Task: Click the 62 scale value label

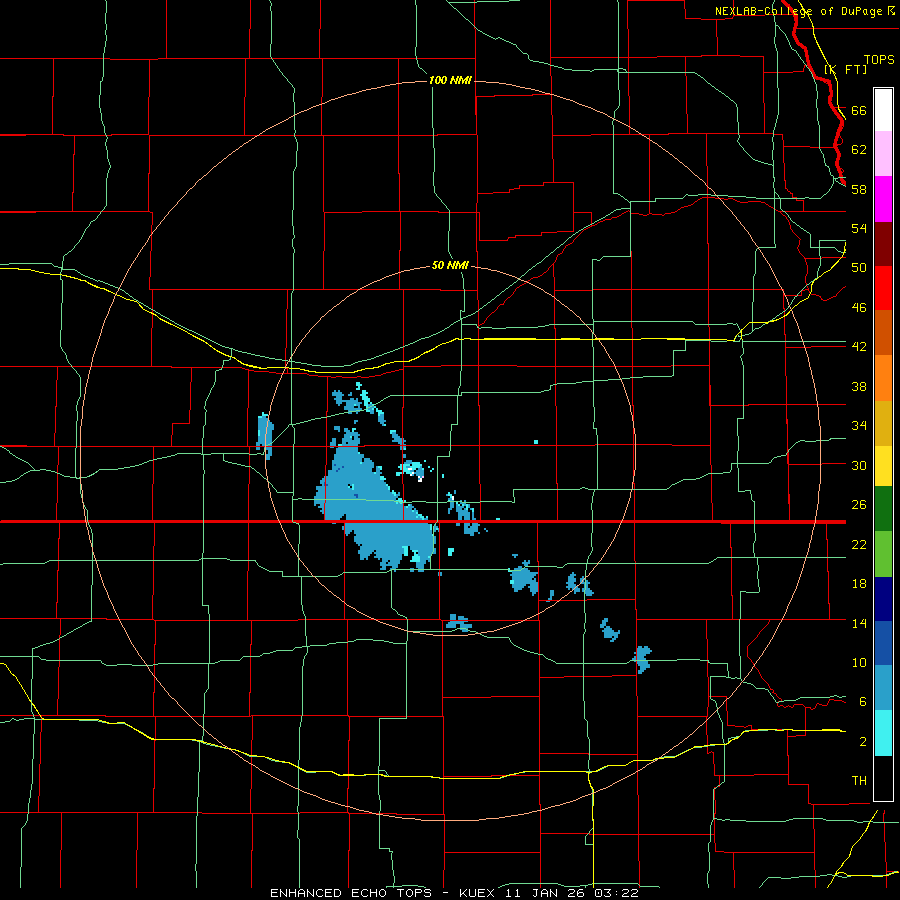Action: [859, 150]
